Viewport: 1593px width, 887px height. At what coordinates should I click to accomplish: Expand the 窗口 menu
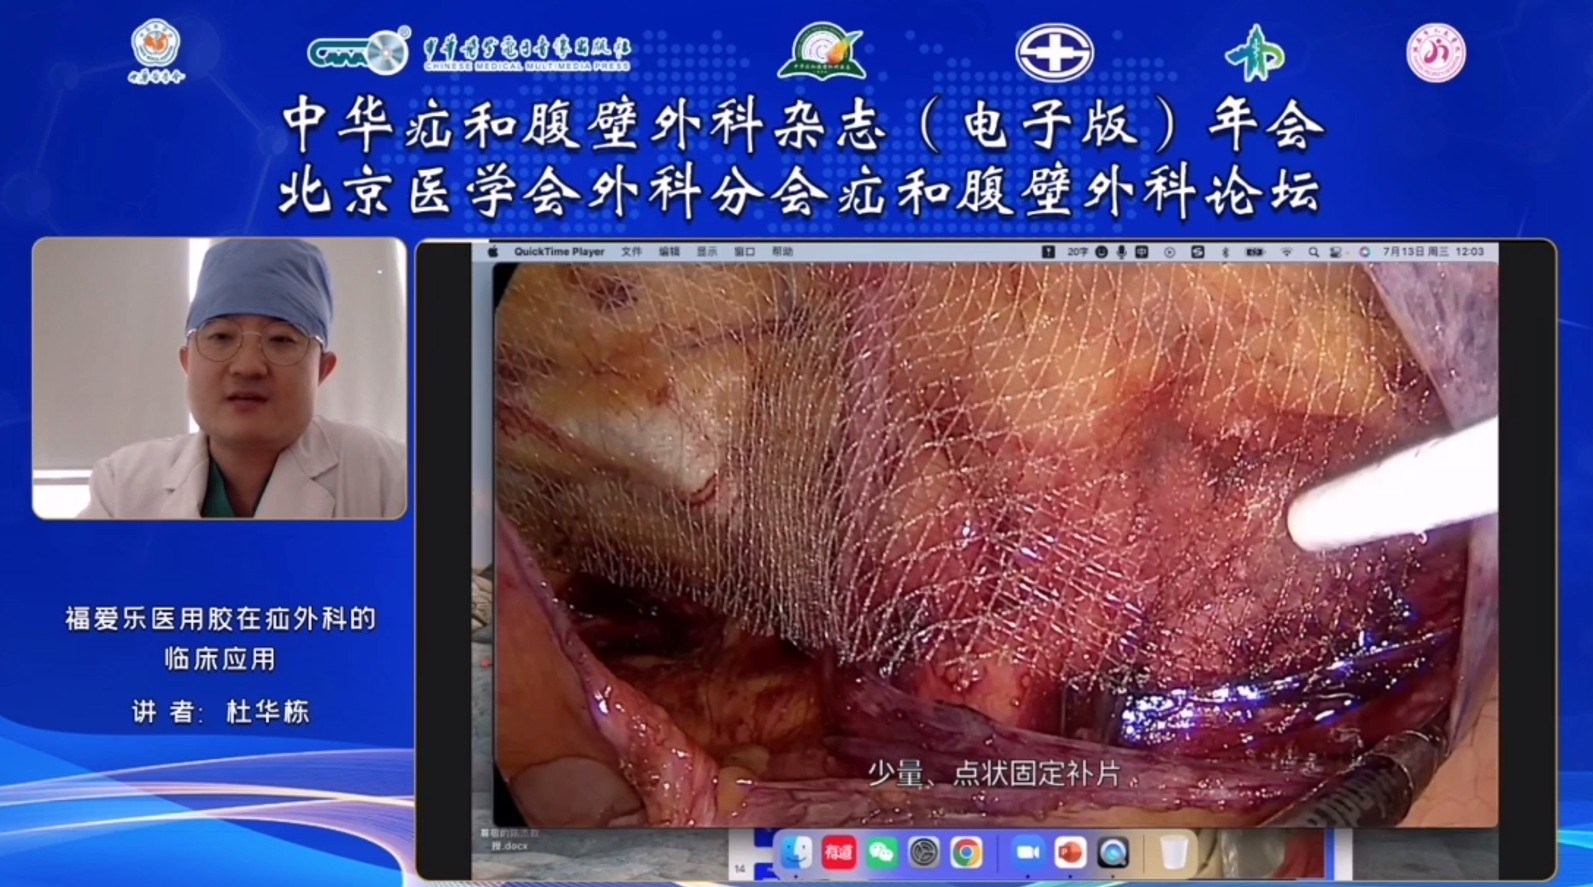[745, 252]
